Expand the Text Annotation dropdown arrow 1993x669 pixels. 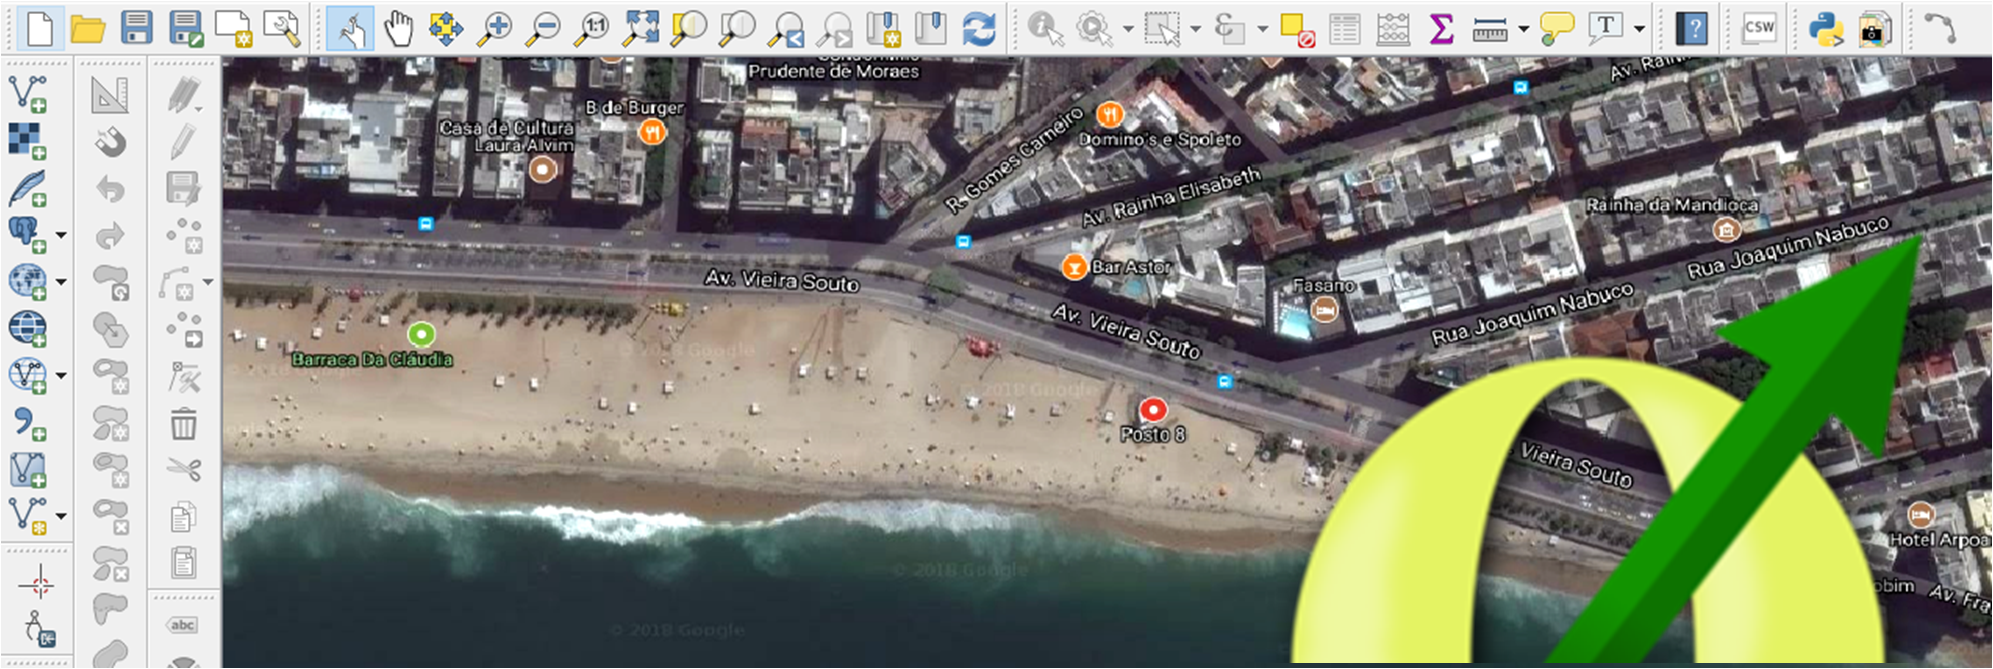click(x=1639, y=29)
